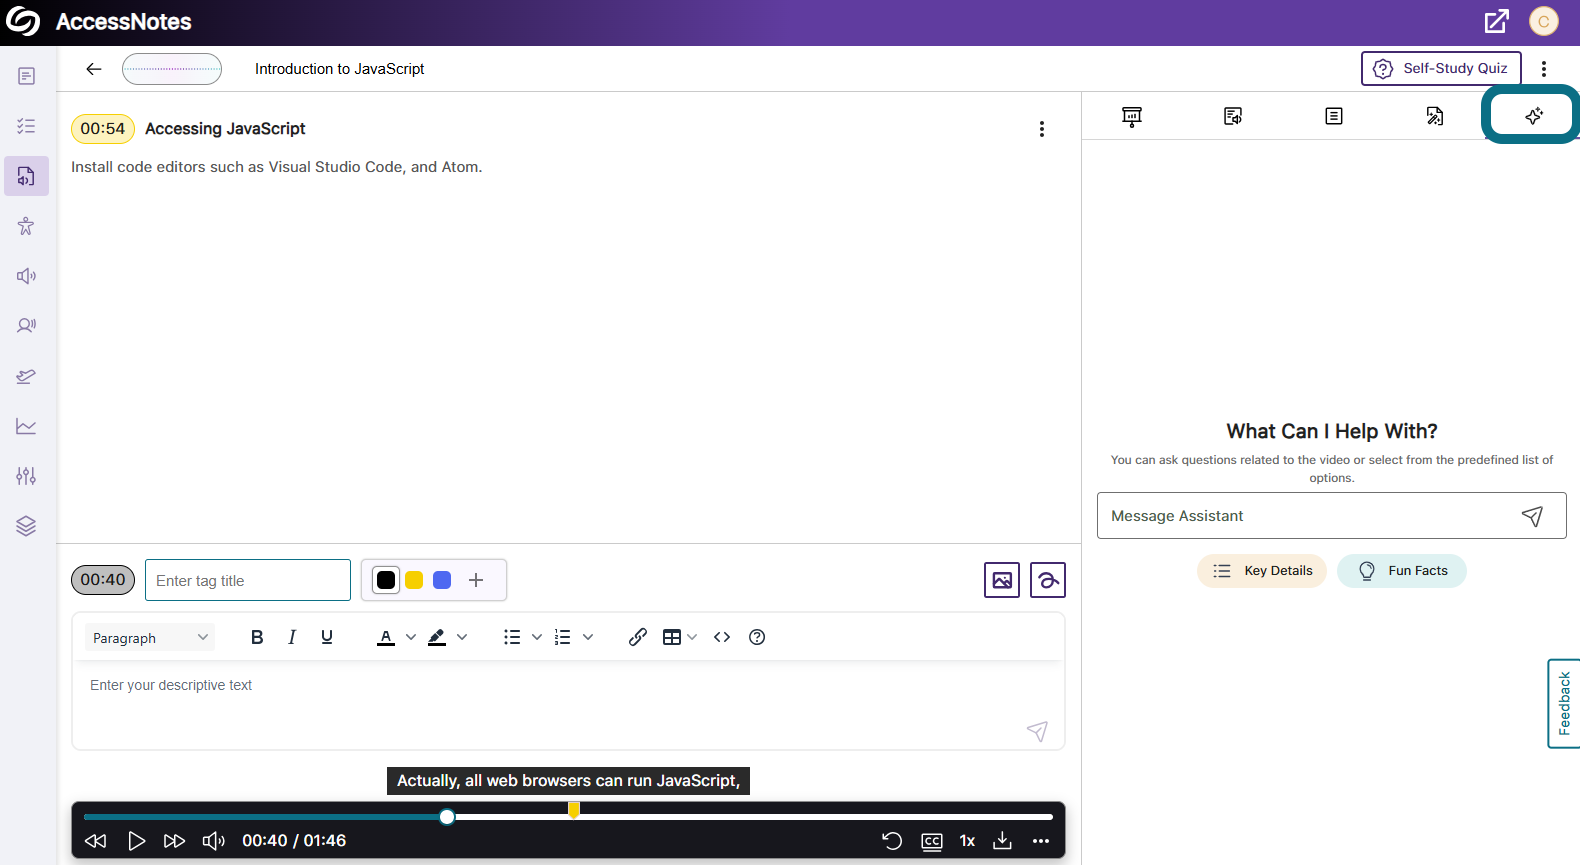The width and height of the screenshot is (1580, 865).
Task: Change the 1x playback speed
Action: (967, 841)
